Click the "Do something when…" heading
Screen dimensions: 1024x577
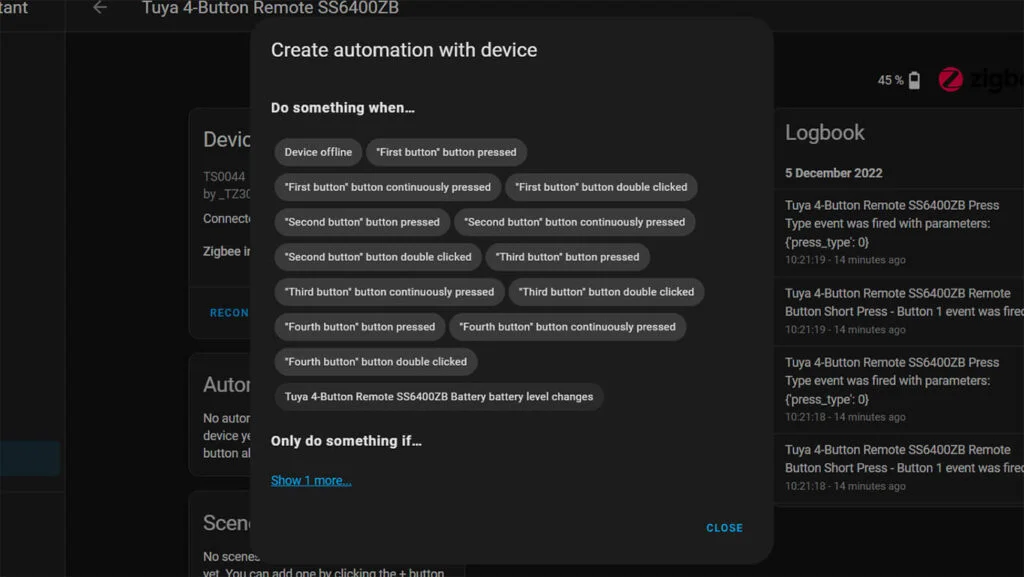[343, 108]
